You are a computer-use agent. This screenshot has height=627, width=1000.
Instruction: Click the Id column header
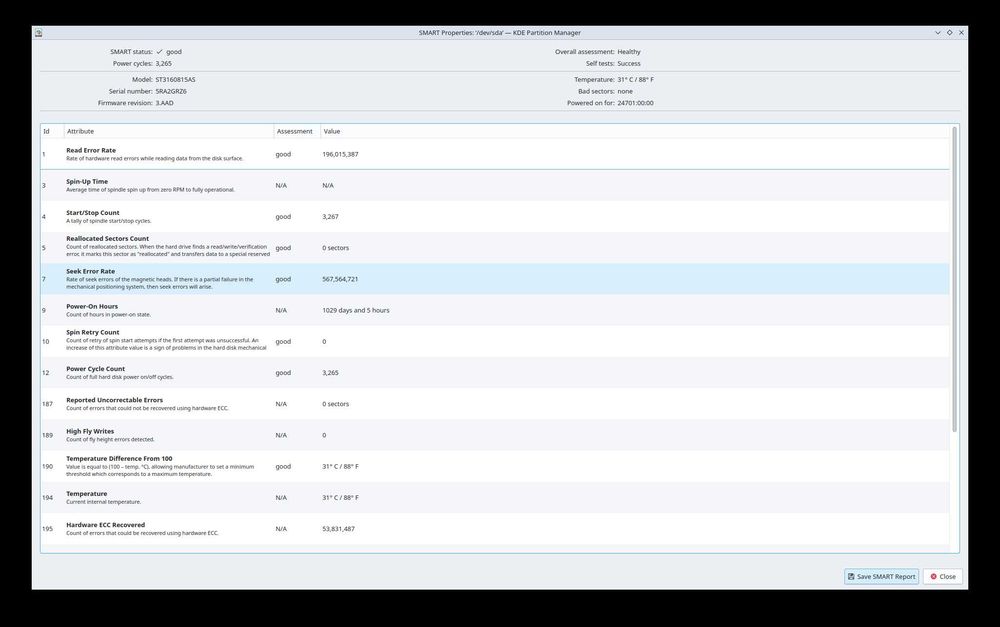[52, 131]
